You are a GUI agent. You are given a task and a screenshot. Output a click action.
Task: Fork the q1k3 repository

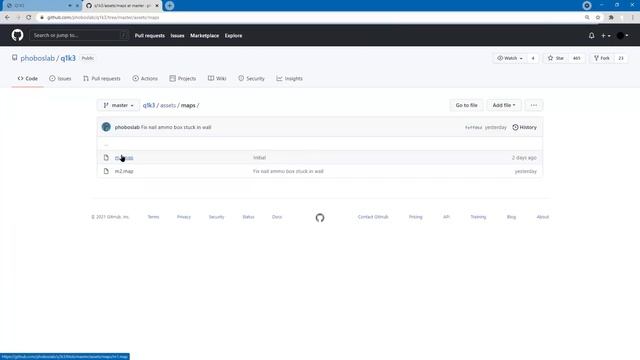coord(602,58)
